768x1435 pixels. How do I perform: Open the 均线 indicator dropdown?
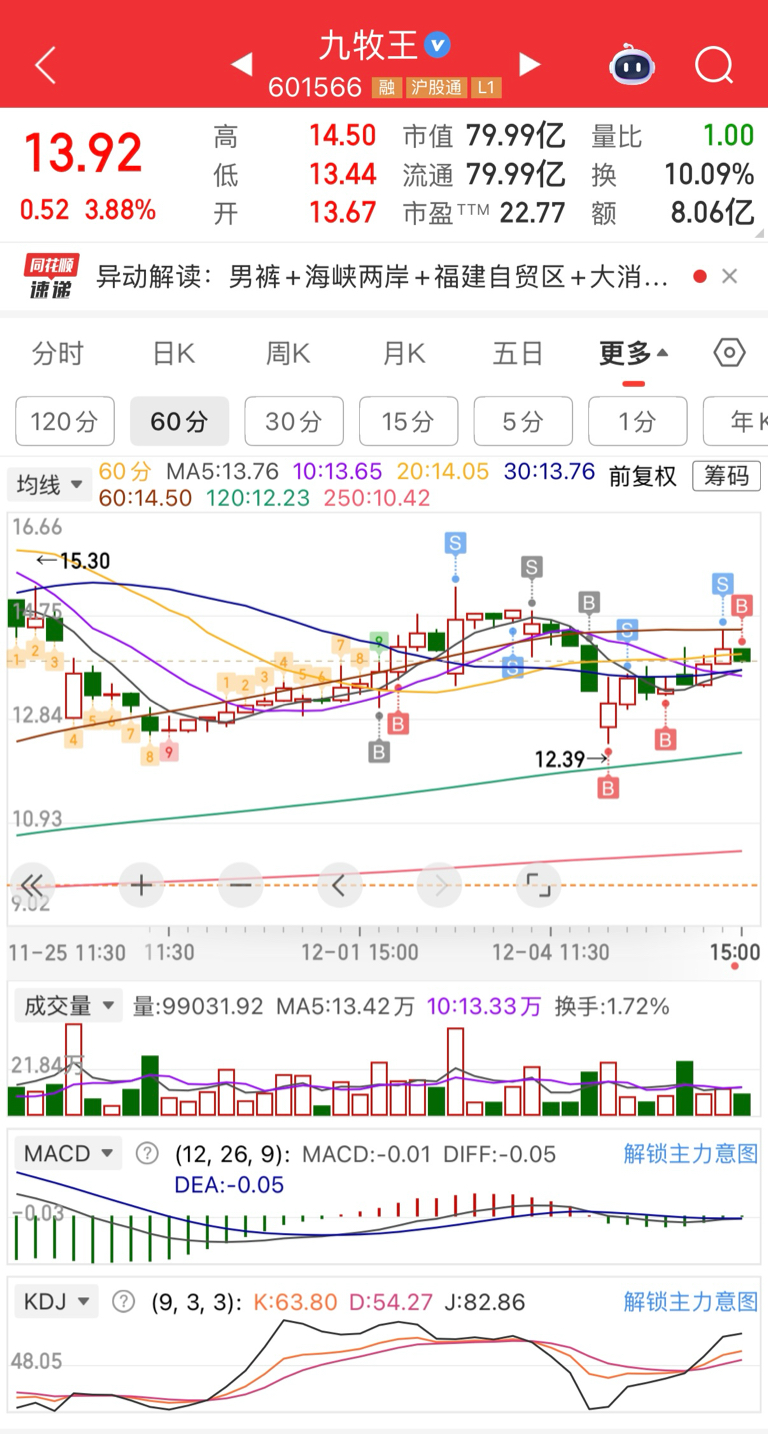tap(49, 485)
